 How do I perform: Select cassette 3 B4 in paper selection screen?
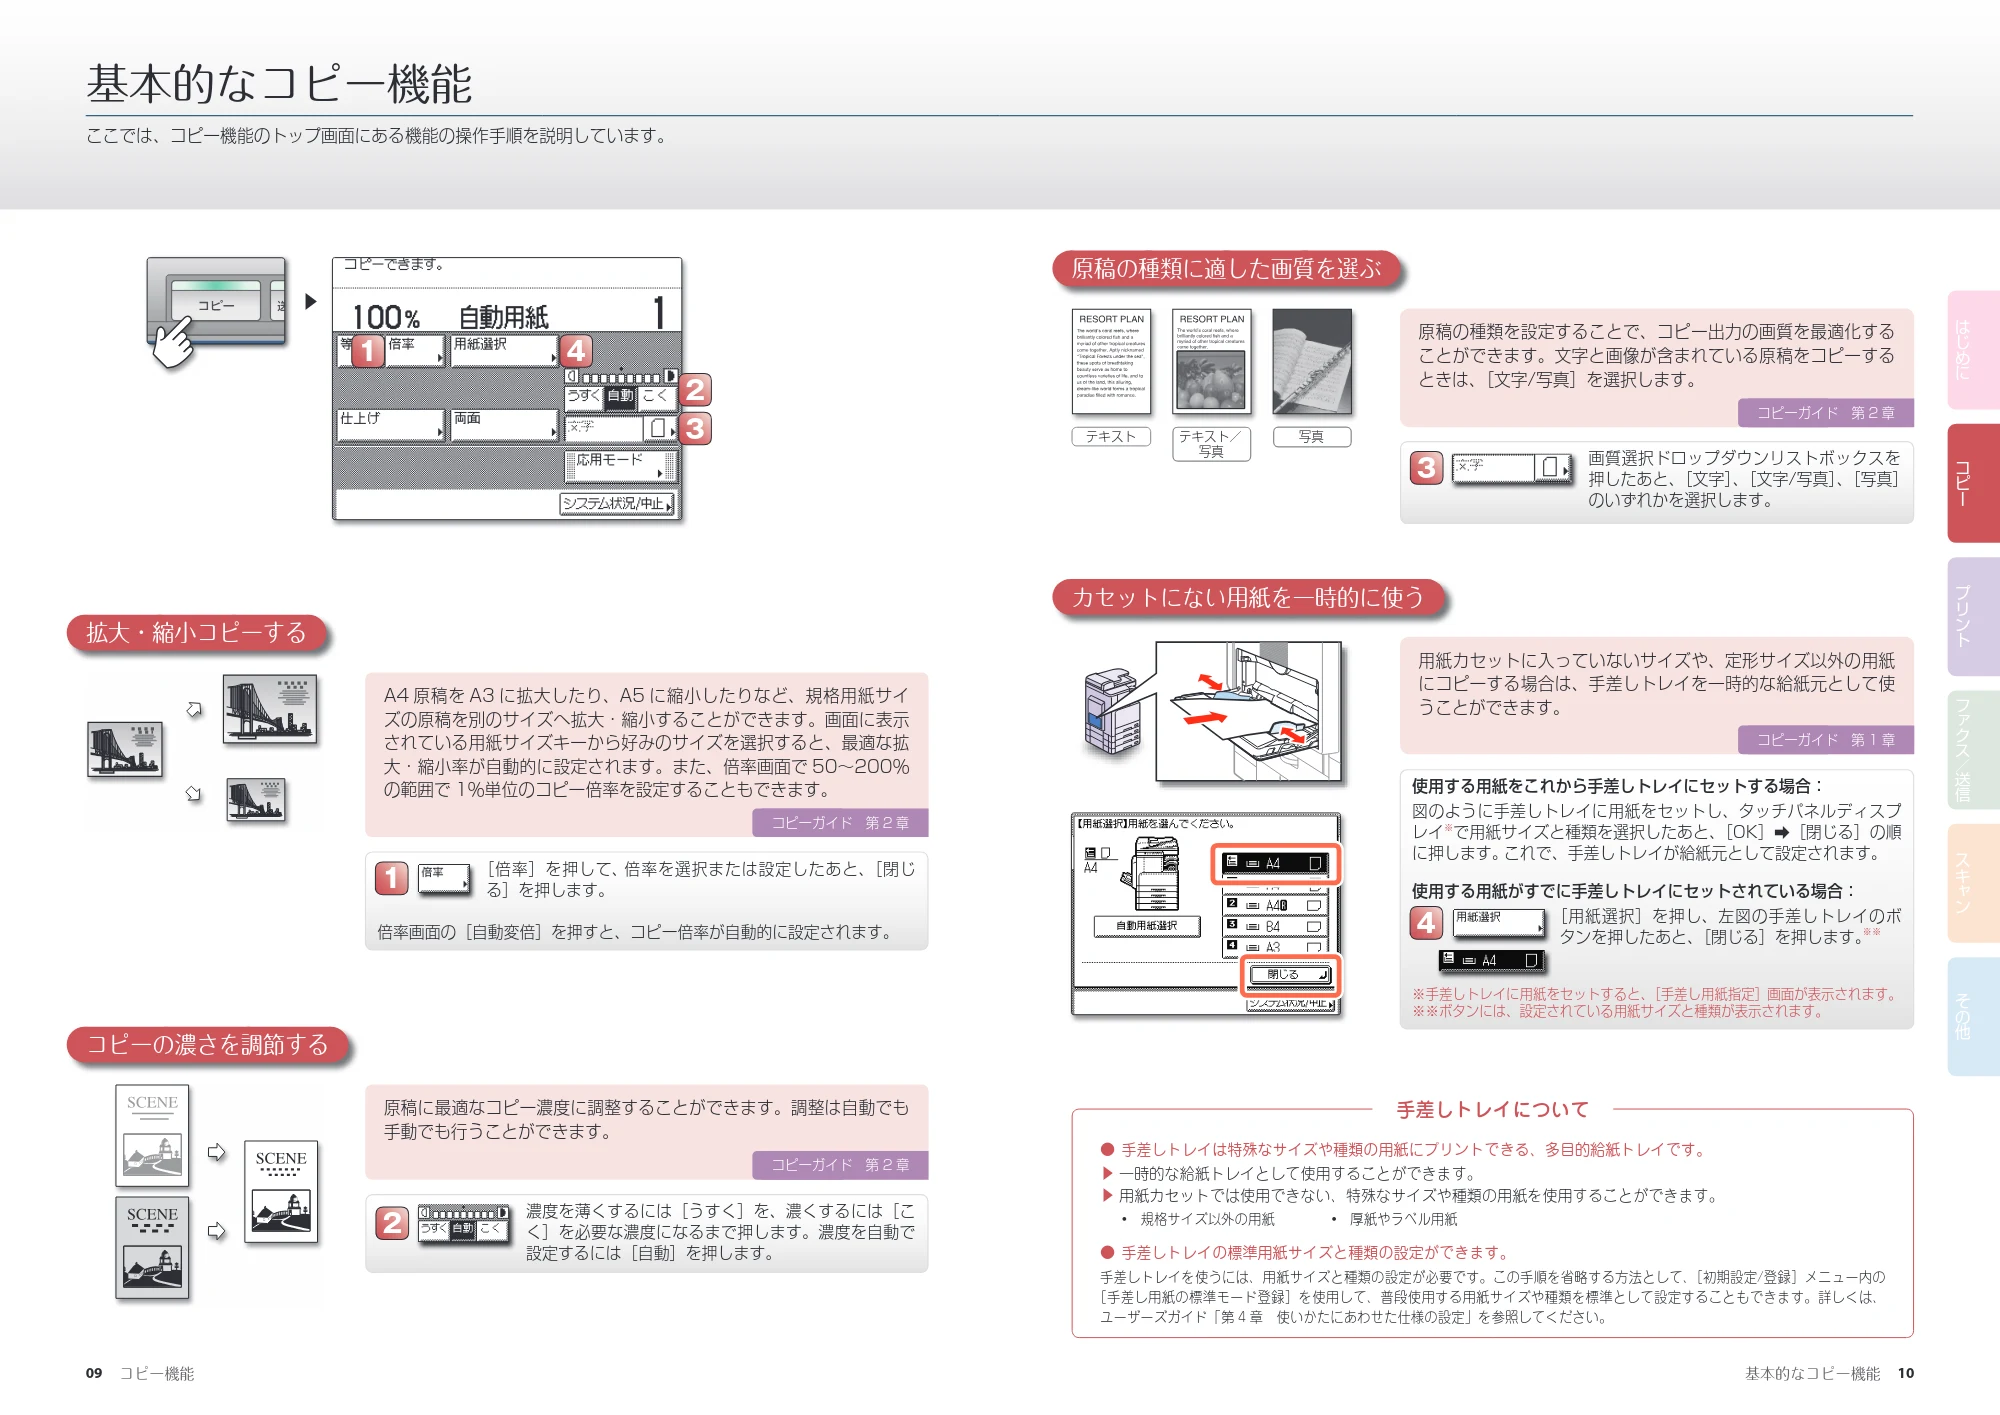[x=1275, y=927]
